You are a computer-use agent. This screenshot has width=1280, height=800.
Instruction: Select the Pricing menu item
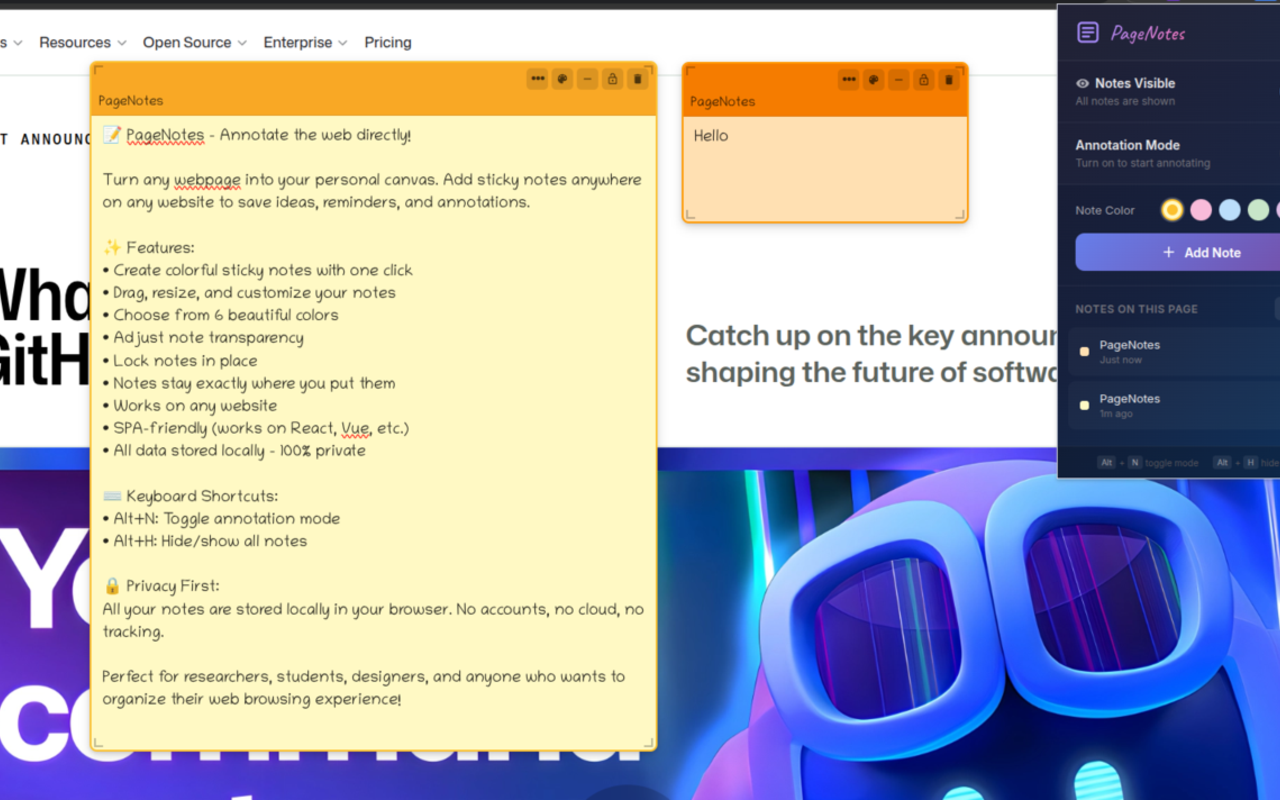388,42
